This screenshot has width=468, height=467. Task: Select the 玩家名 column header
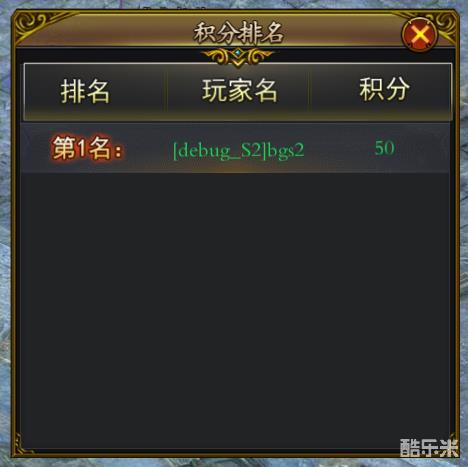click(x=240, y=90)
